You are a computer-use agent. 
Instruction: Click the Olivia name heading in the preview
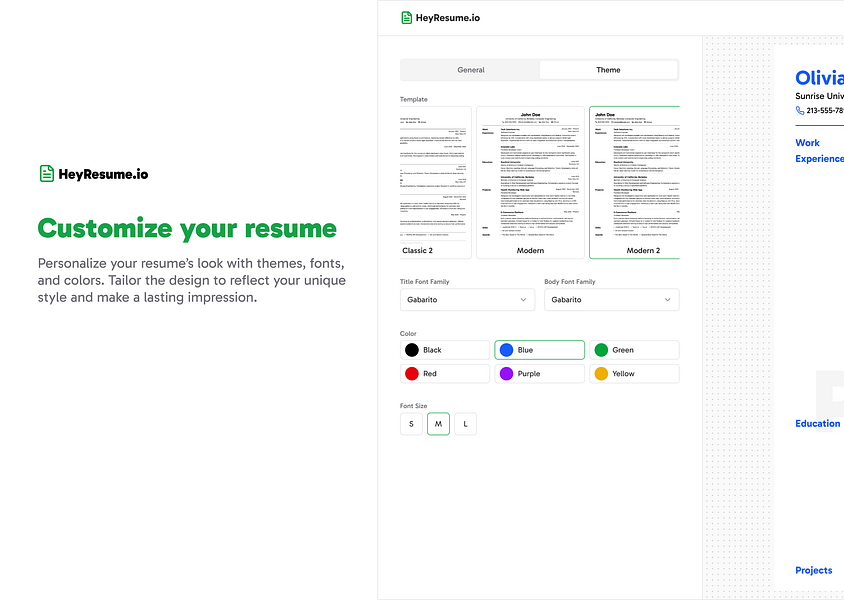[818, 78]
